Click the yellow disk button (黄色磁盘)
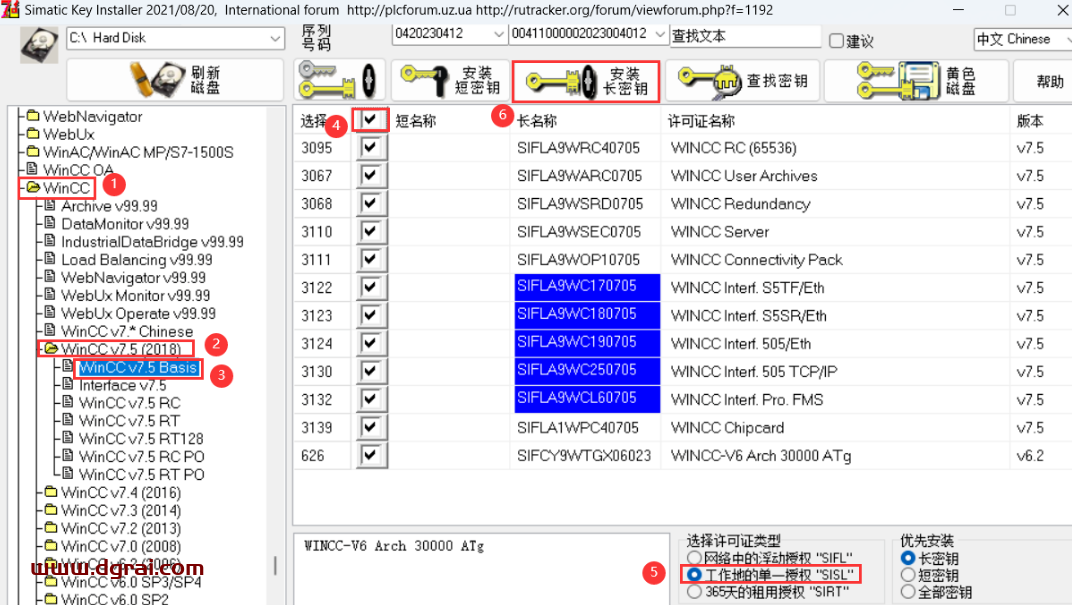This screenshot has height=605, width=1072. (x=914, y=80)
